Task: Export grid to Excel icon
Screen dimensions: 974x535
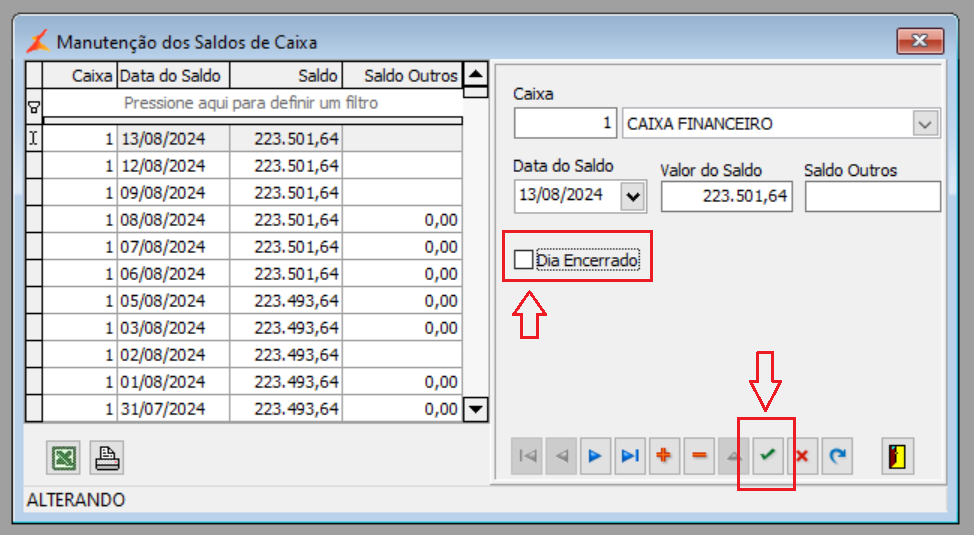Action: (x=63, y=458)
